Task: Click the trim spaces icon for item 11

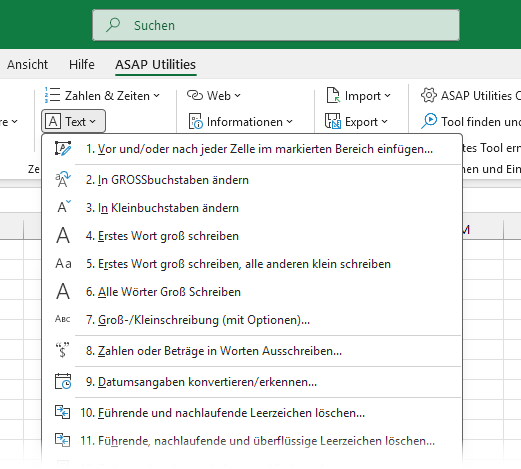Action: pos(63,440)
